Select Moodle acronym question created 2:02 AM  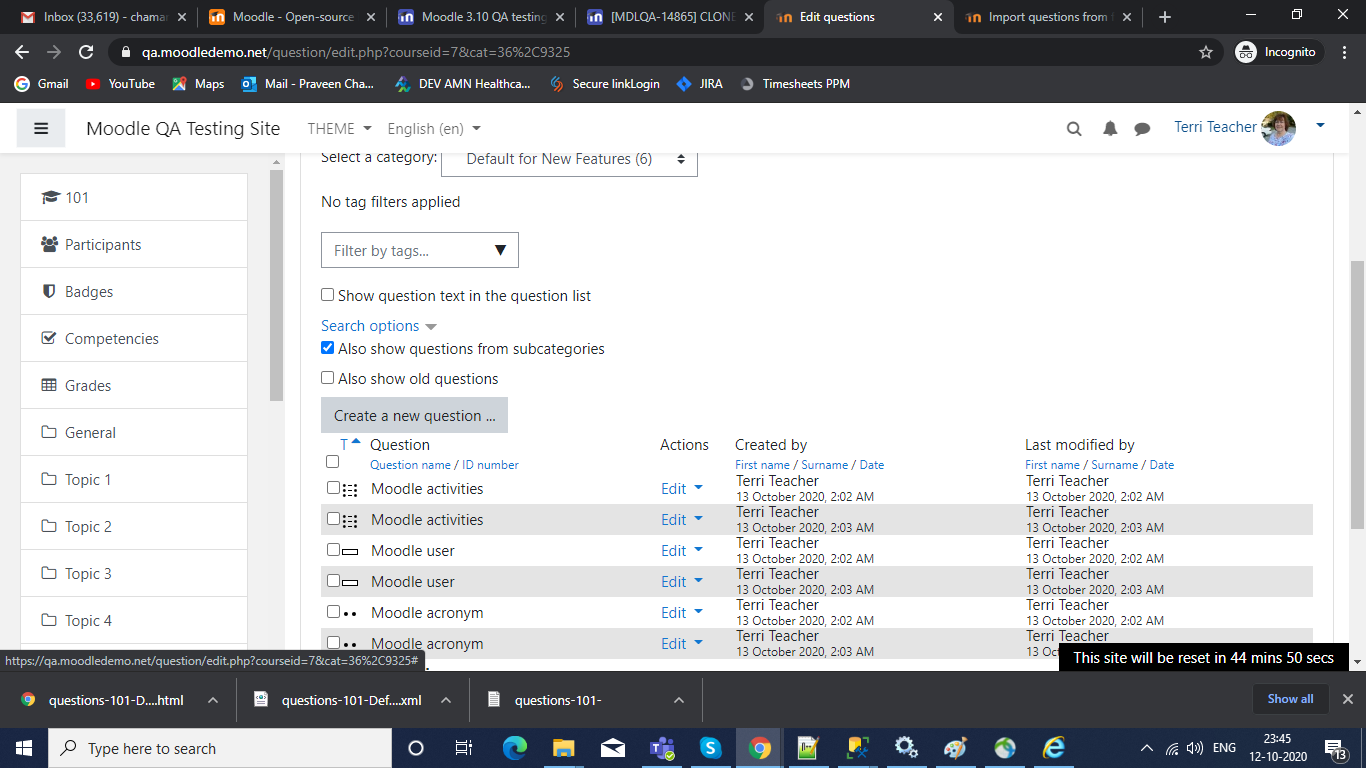333,612
